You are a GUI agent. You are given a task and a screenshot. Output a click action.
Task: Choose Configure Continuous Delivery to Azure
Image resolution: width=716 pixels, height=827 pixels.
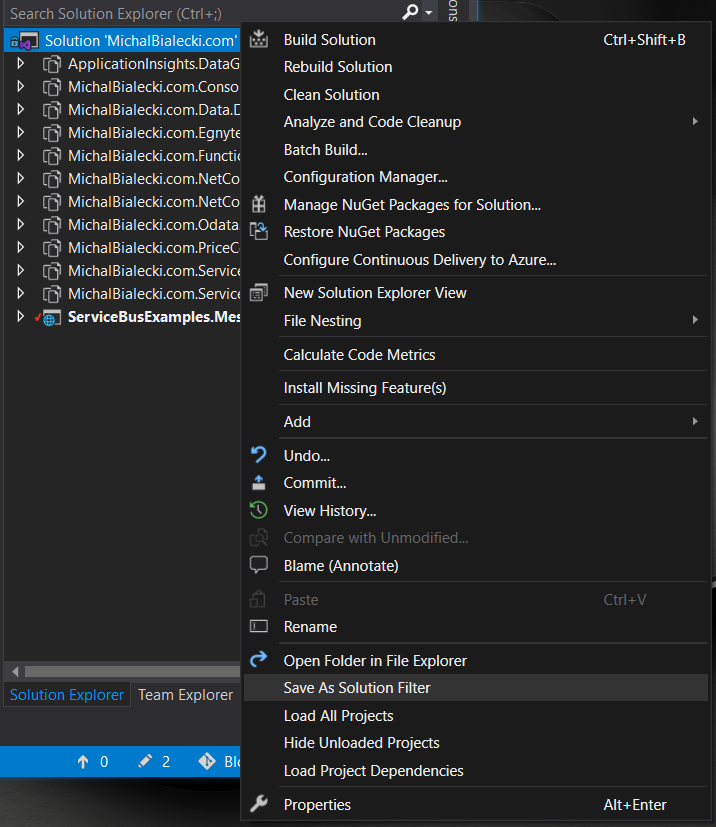[476, 259]
